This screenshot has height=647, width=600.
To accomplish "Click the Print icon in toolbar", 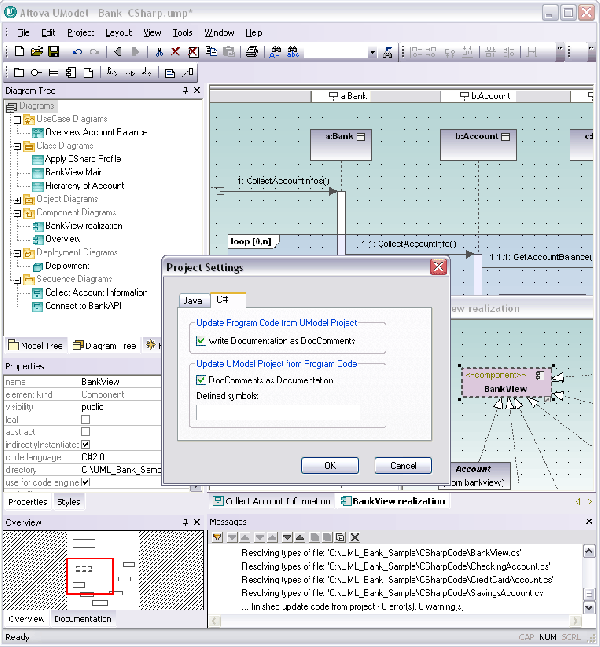I will [252, 51].
